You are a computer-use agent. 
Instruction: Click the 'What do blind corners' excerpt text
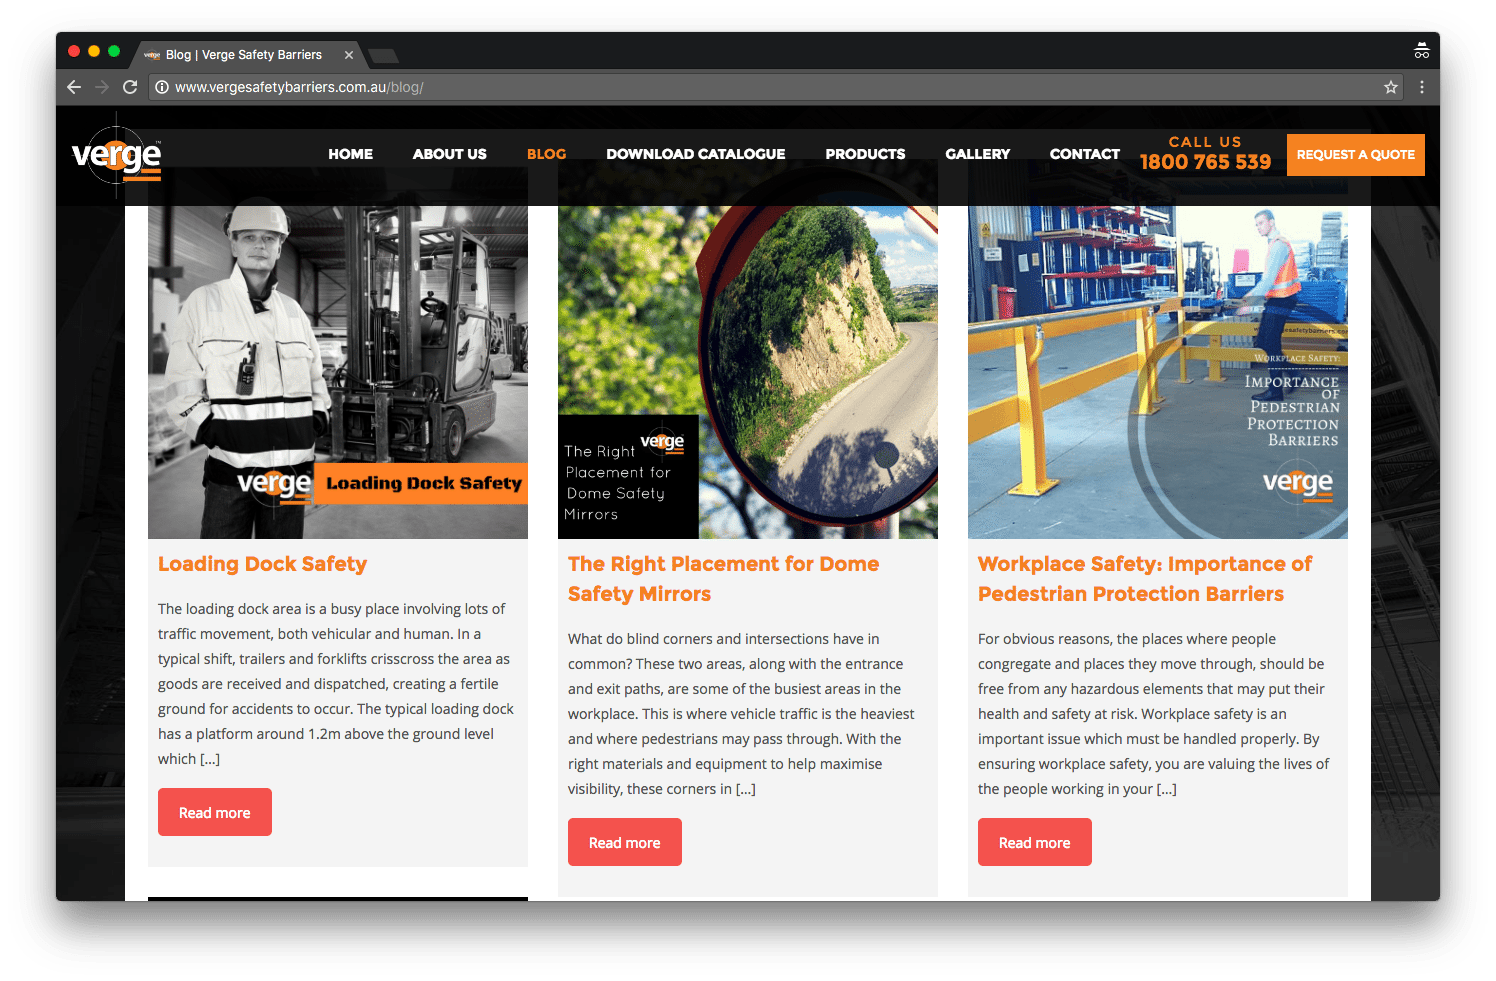tap(742, 714)
